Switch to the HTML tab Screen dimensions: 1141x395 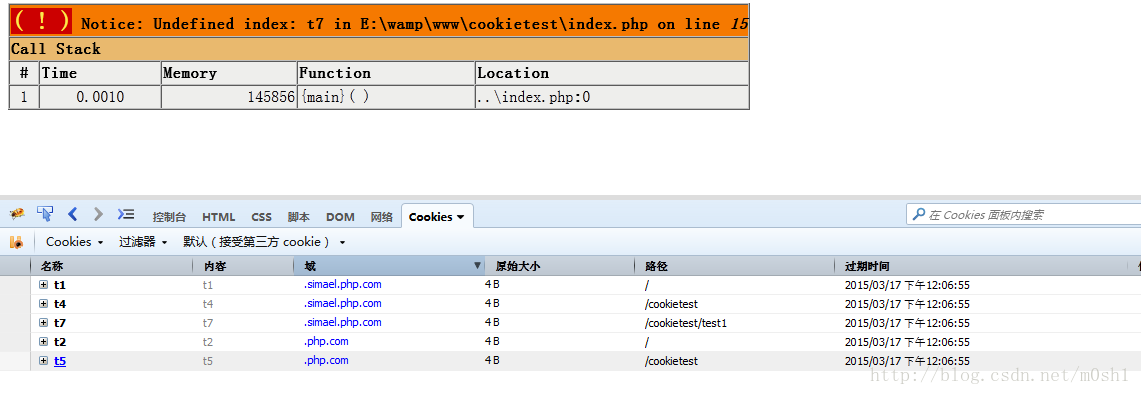(x=218, y=217)
